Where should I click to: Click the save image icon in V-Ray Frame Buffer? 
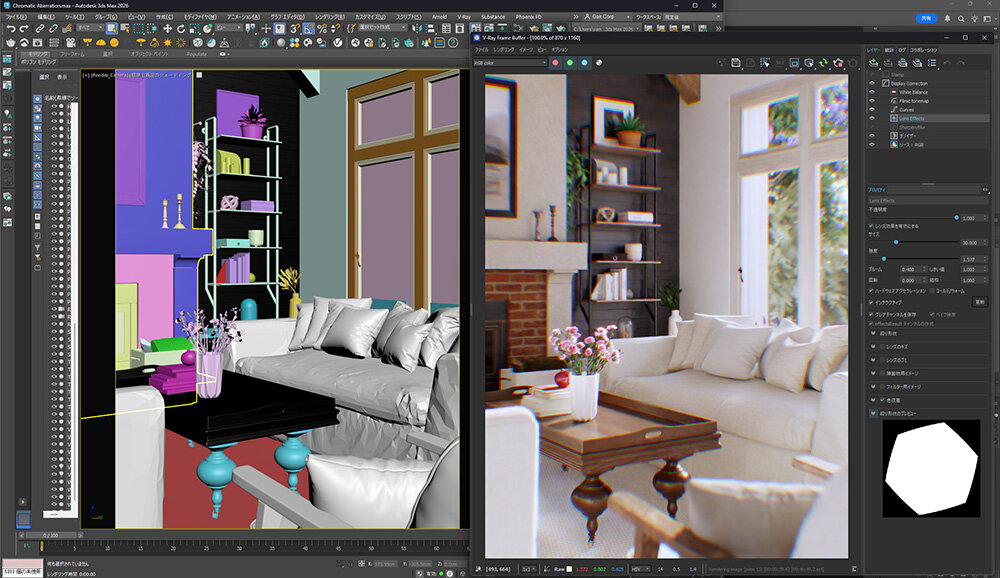pyautogui.click(x=736, y=63)
